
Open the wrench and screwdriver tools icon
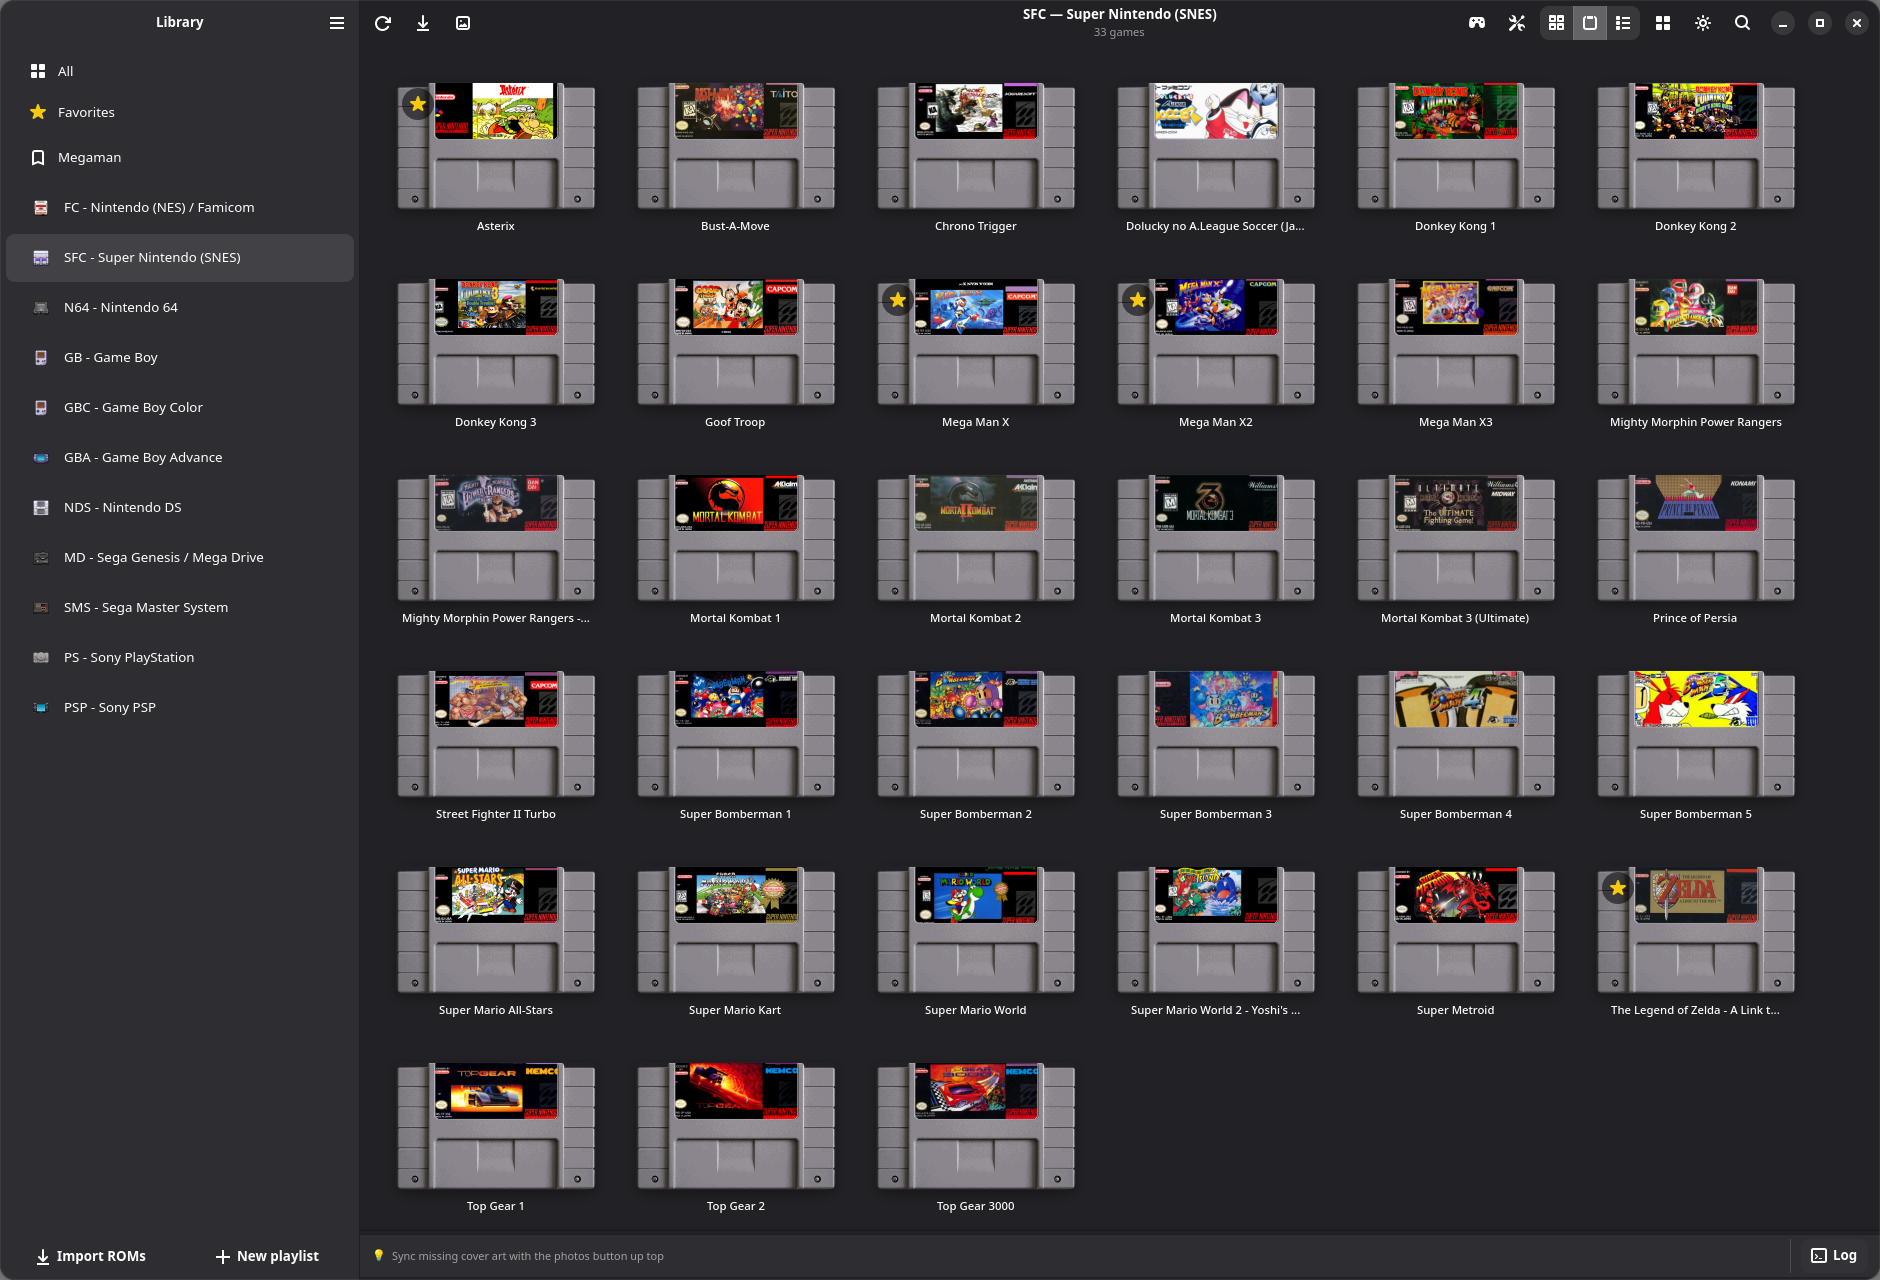(x=1517, y=23)
